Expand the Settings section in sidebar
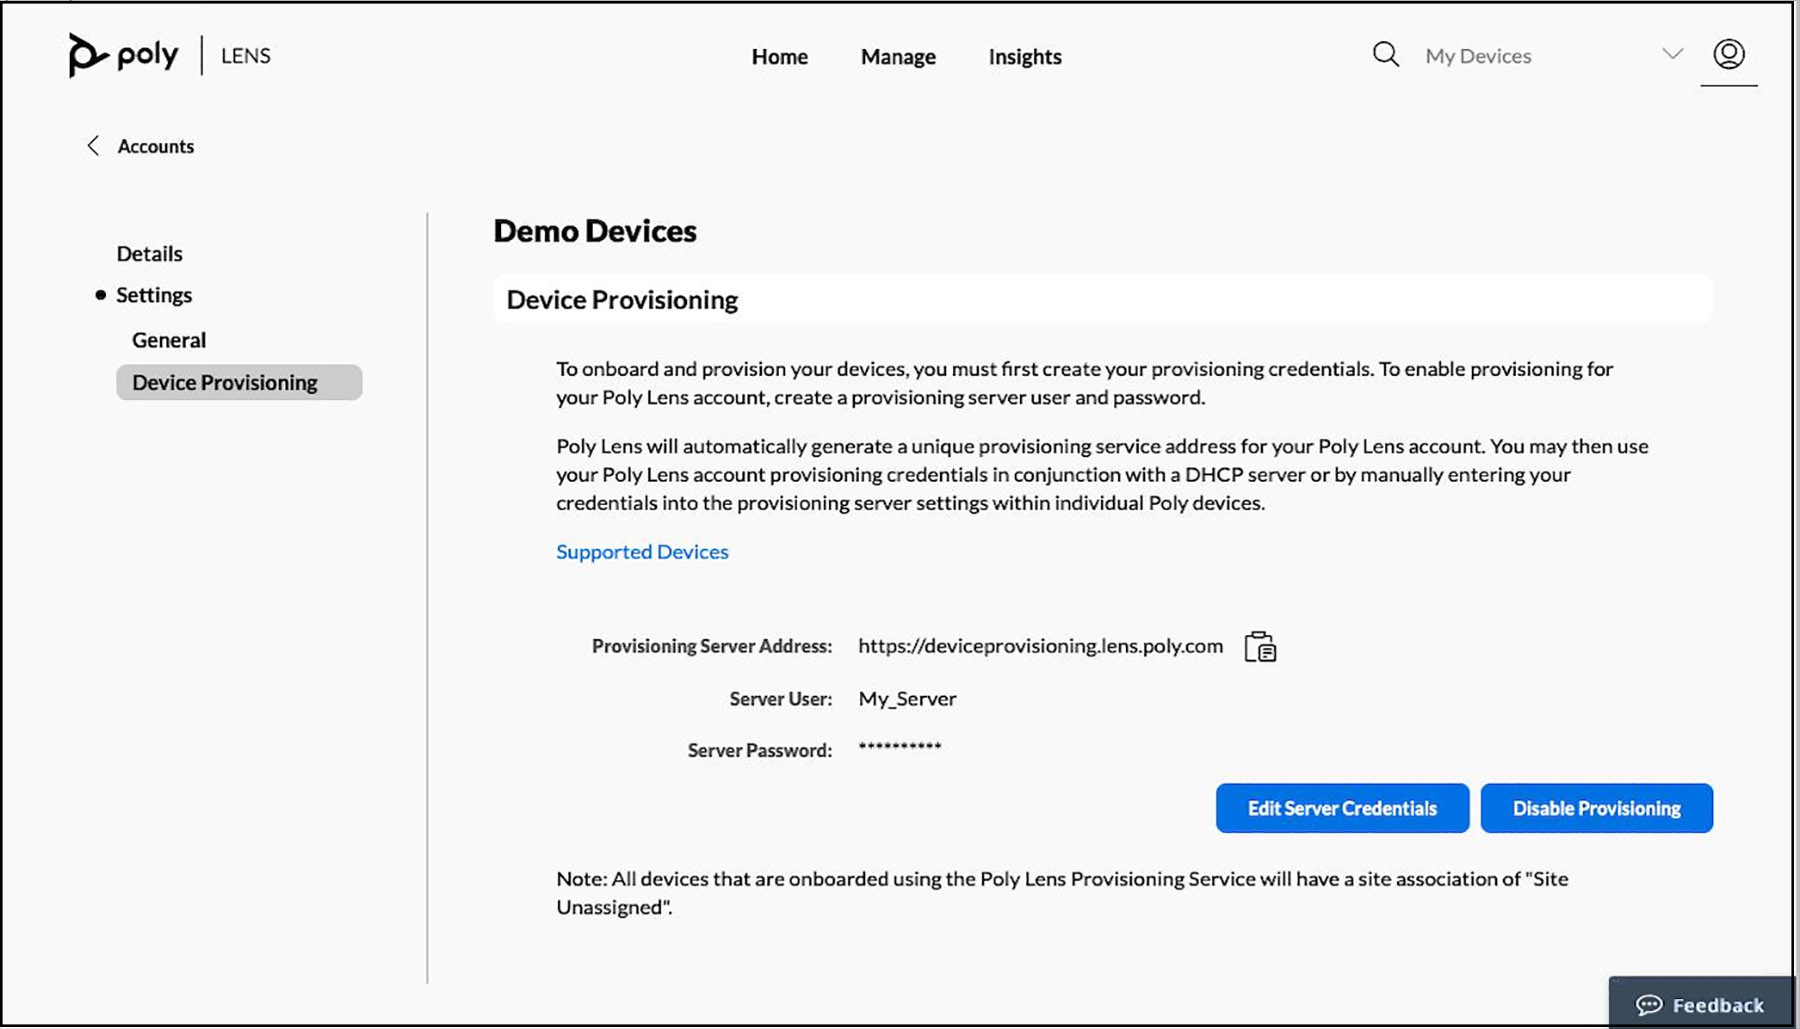The height and width of the screenshot is (1029, 1800). (154, 294)
